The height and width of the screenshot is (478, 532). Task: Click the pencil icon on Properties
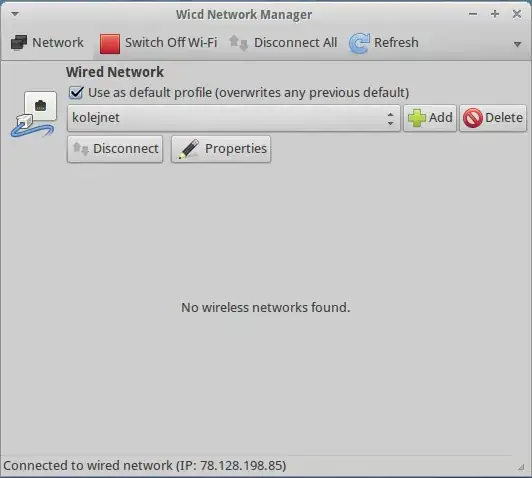pos(189,149)
